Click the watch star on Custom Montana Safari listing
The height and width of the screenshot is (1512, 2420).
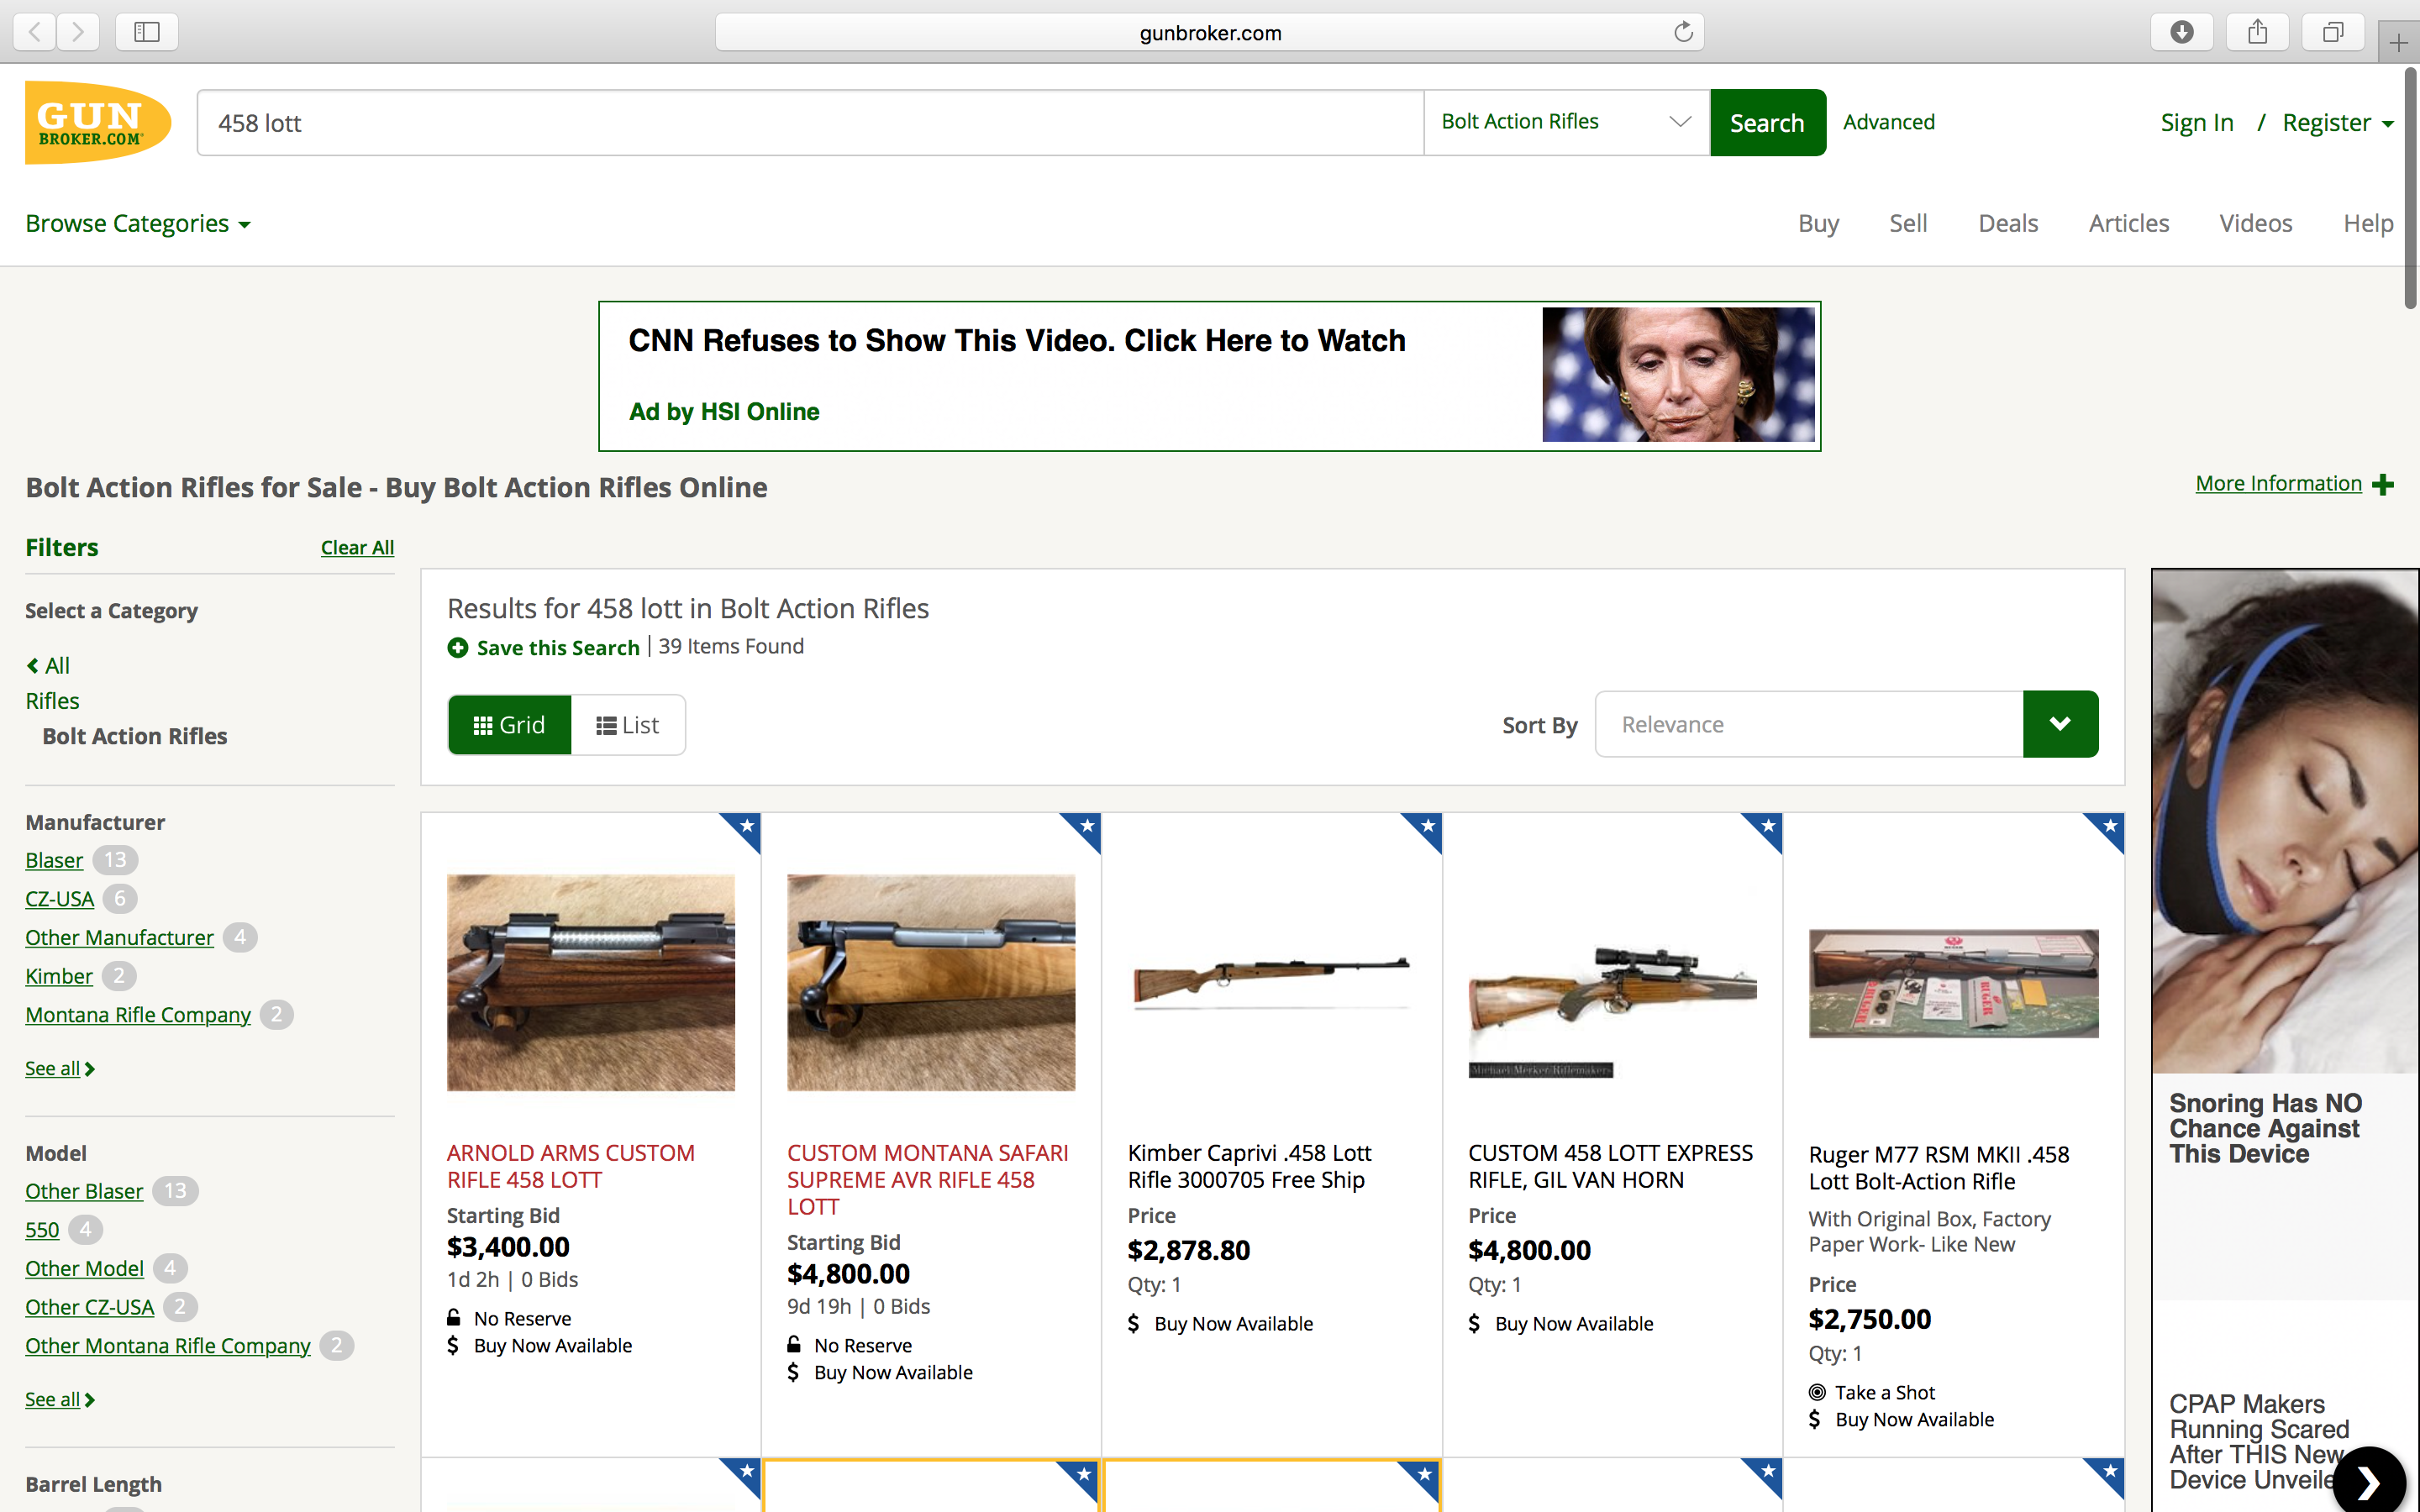(1087, 827)
